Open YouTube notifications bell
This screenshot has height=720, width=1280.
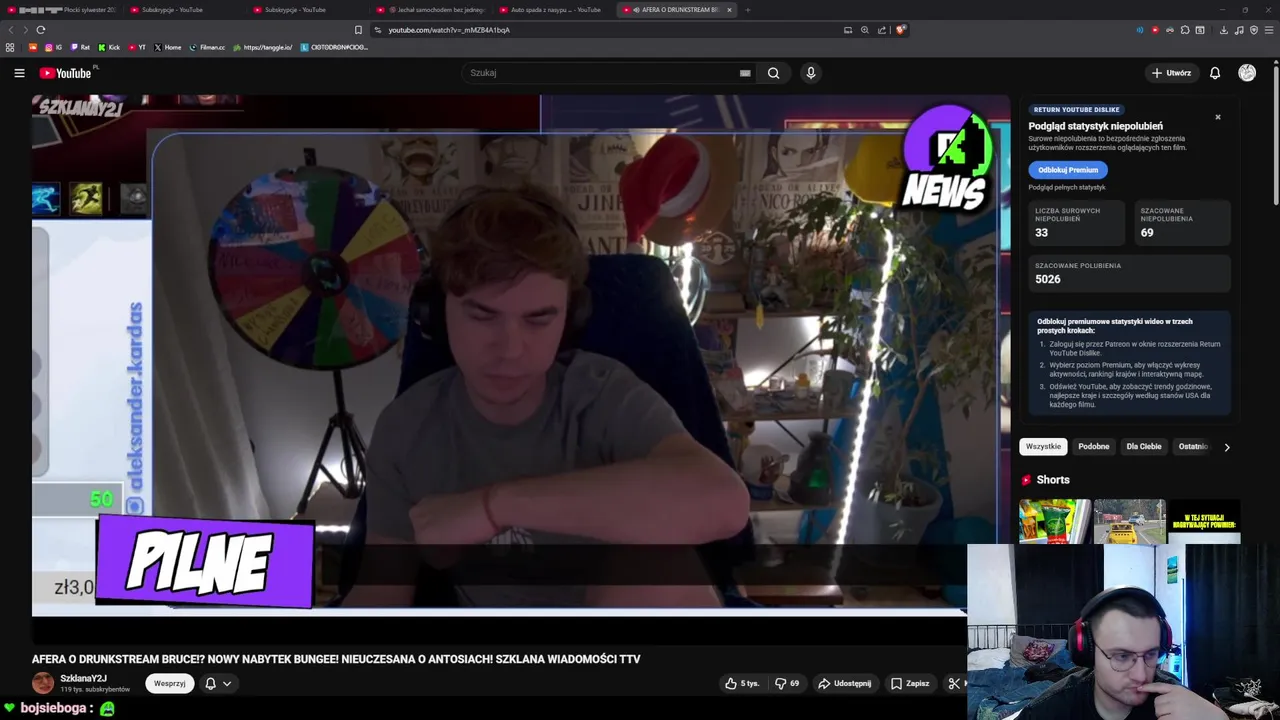tap(1215, 73)
